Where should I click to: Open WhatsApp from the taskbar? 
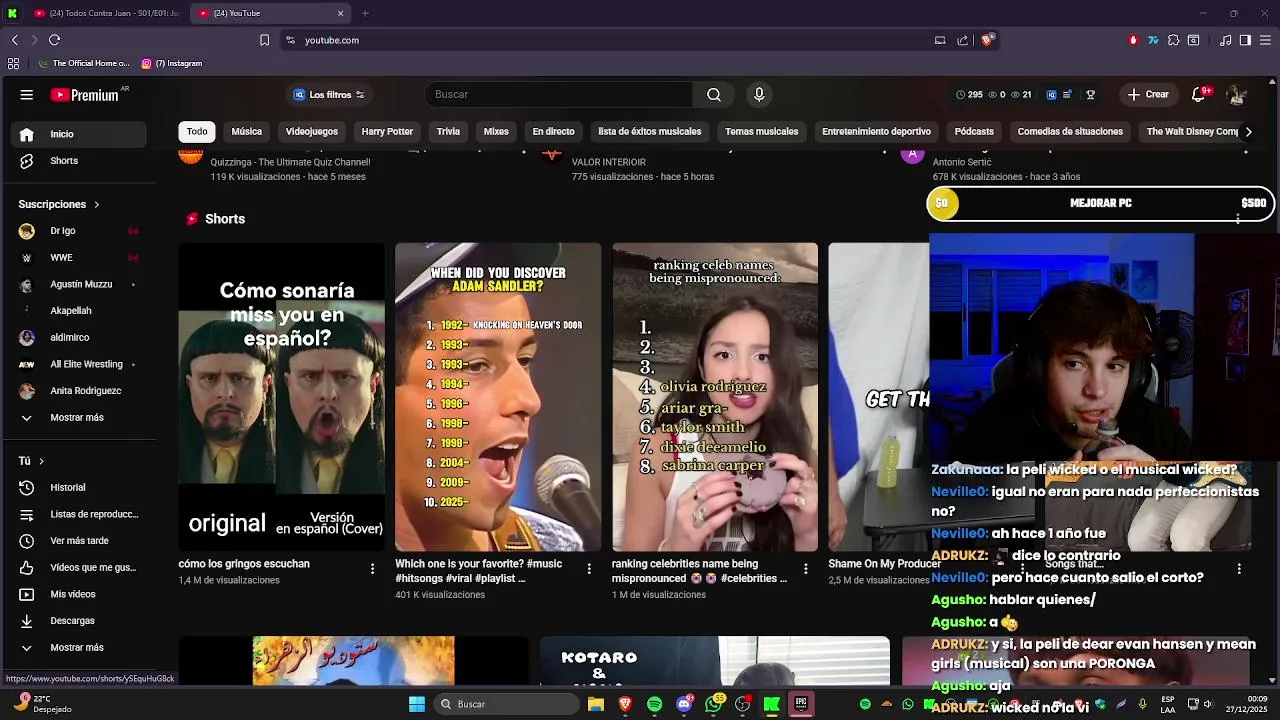coord(713,704)
